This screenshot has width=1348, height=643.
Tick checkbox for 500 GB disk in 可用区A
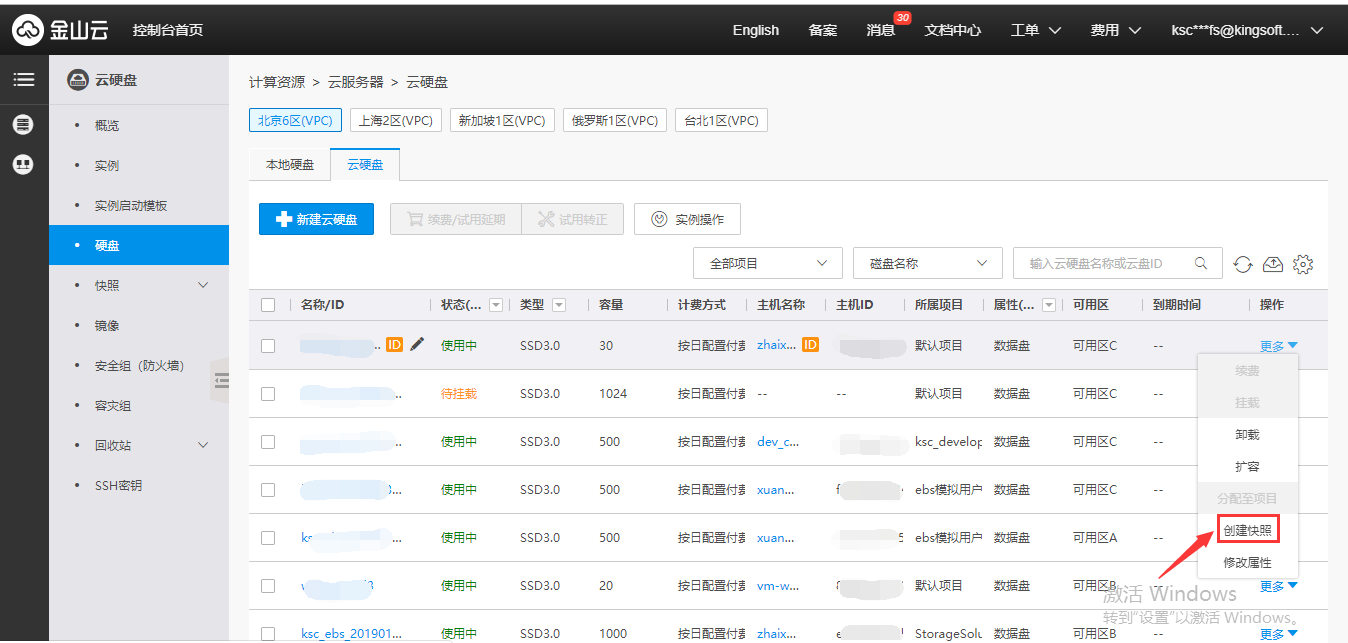pyautogui.click(x=268, y=537)
